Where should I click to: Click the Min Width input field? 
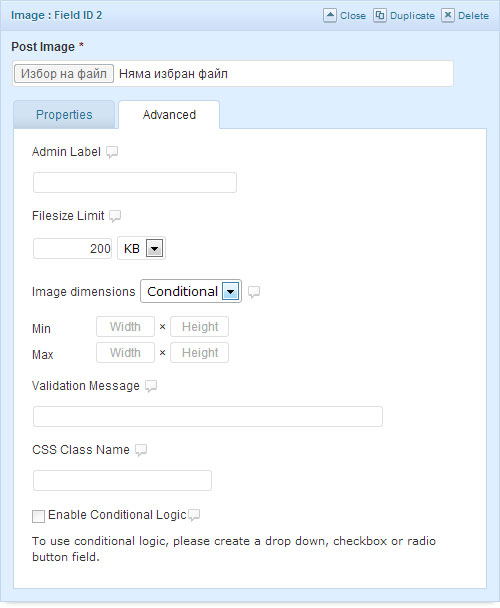(125, 327)
